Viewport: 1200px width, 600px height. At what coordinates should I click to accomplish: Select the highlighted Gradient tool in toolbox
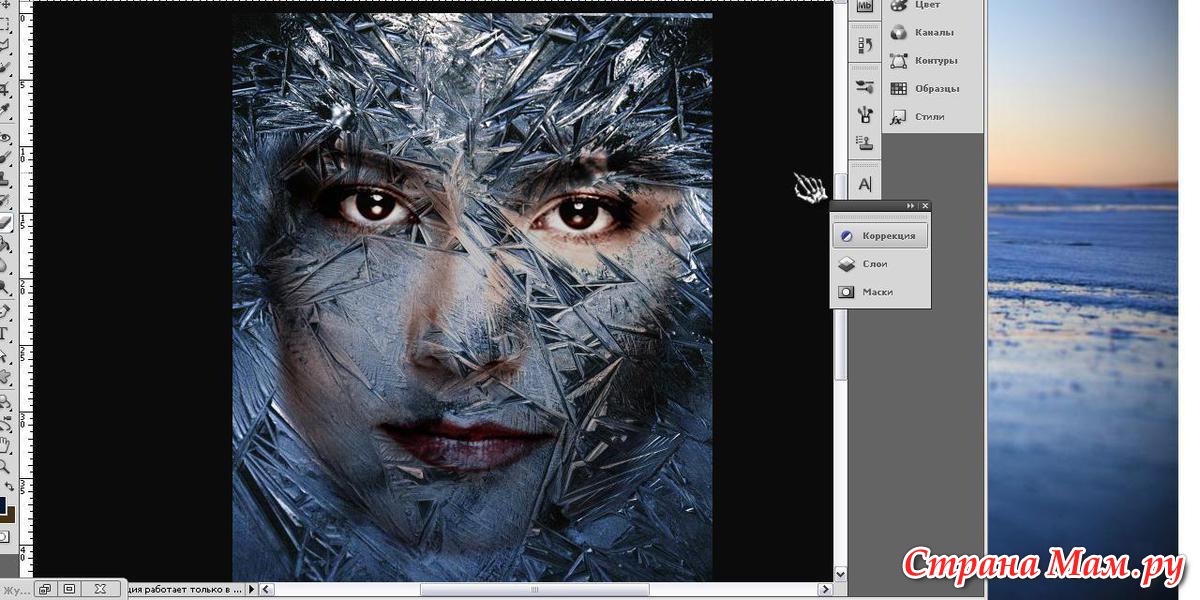coord(5,223)
